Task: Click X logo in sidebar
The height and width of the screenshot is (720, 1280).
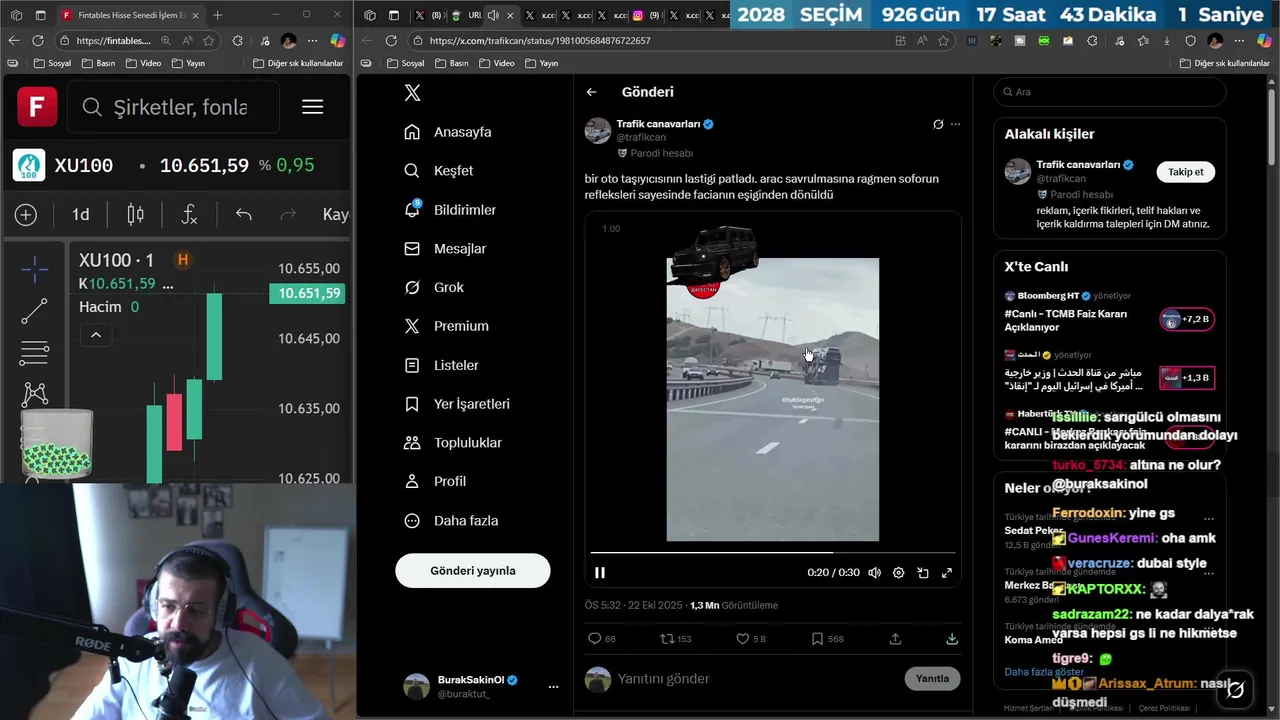Action: click(412, 93)
